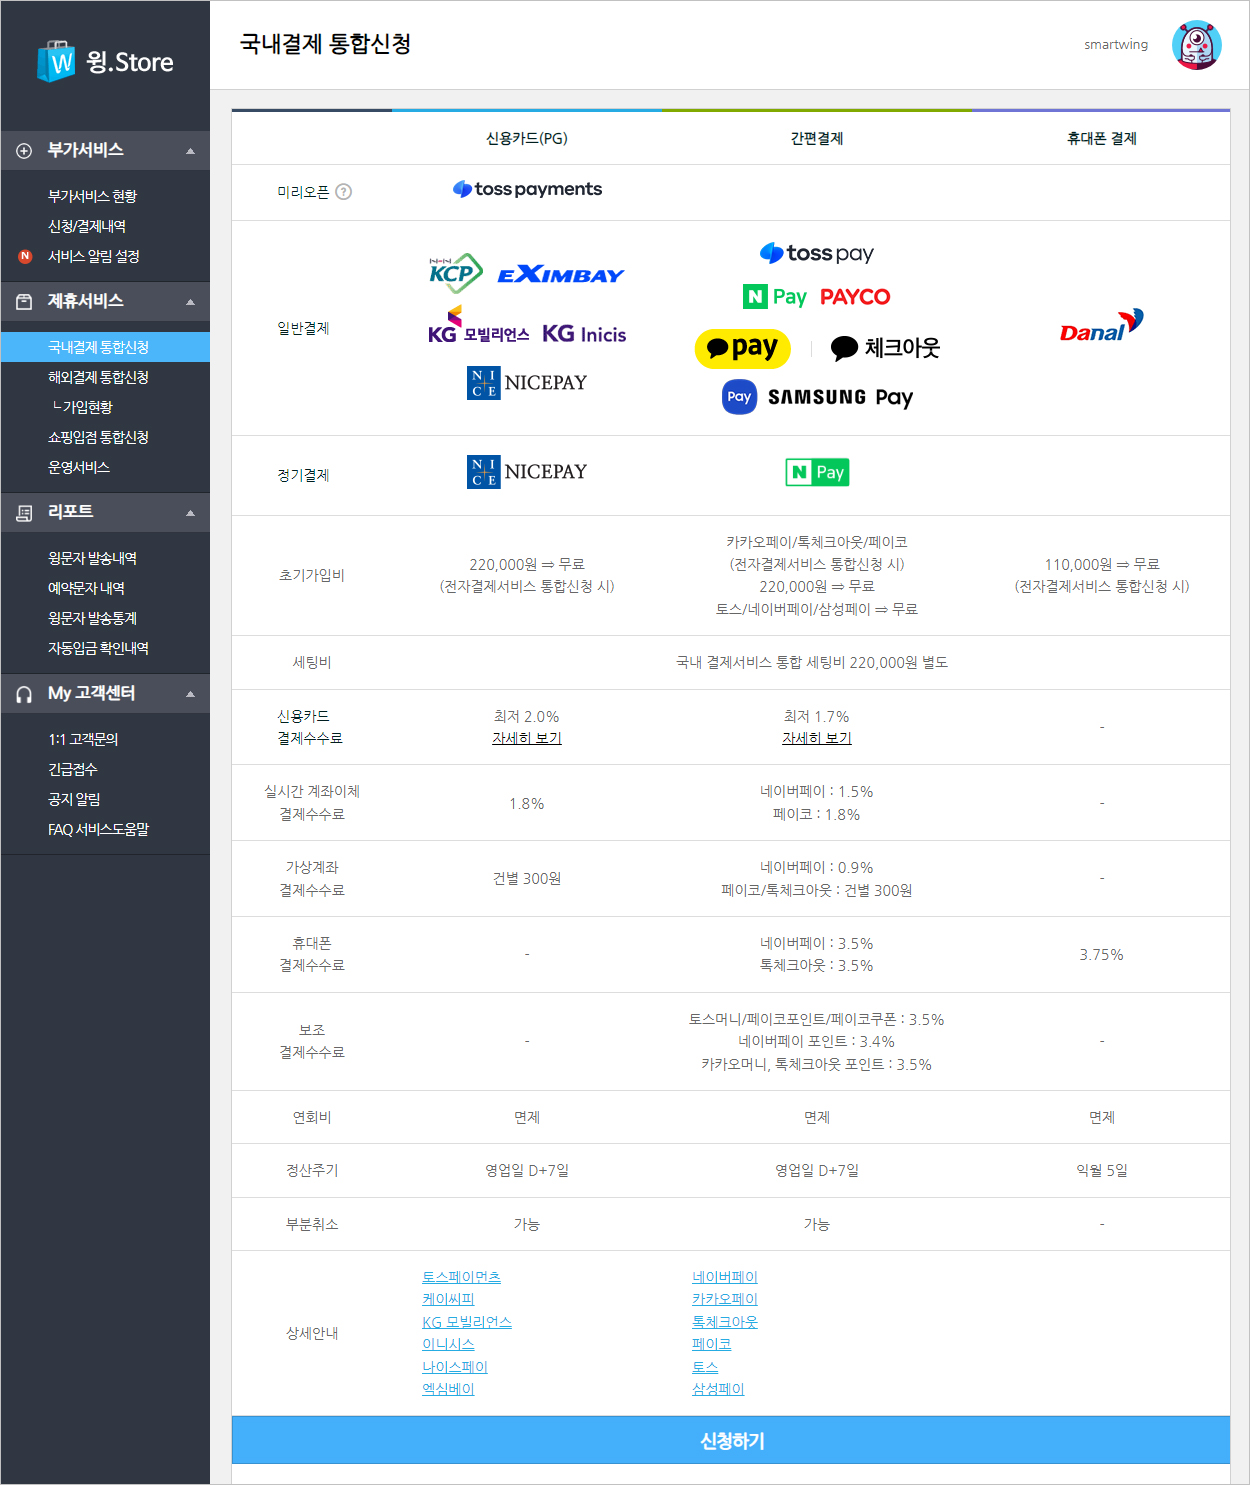The image size is (1250, 1485).
Task: Click the KCP logo
Action: click(456, 273)
